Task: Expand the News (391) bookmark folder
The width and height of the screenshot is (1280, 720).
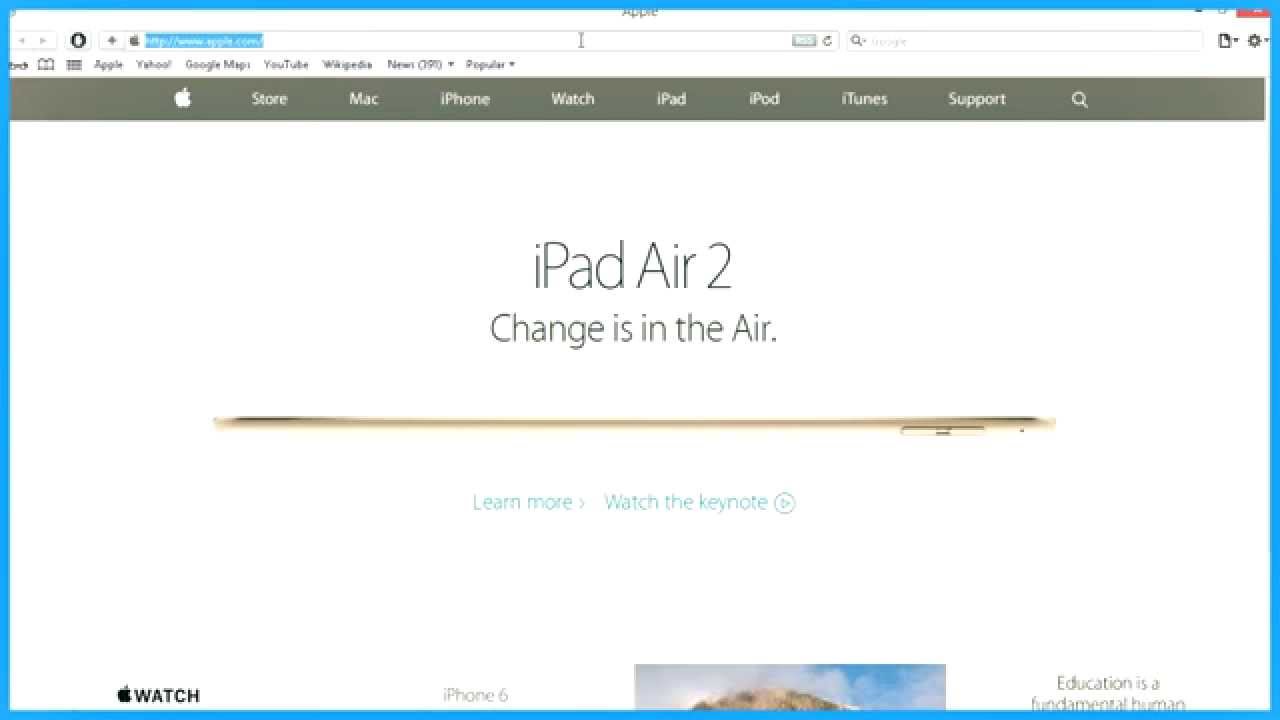Action: pyautogui.click(x=420, y=64)
